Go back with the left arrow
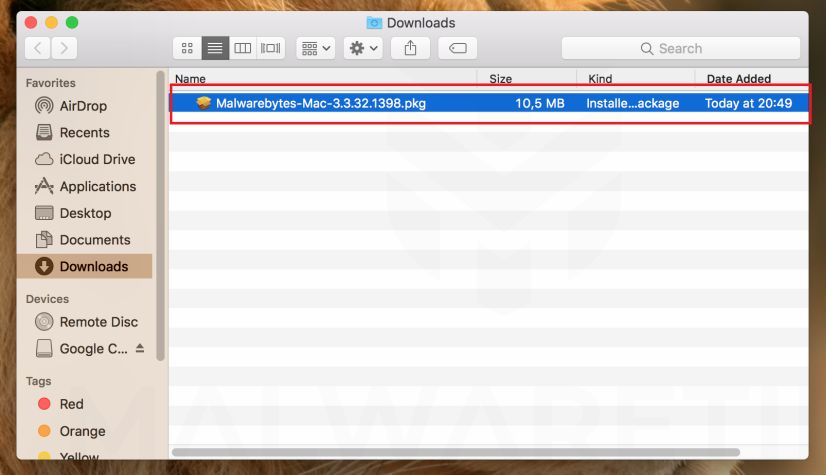 point(37,48)
